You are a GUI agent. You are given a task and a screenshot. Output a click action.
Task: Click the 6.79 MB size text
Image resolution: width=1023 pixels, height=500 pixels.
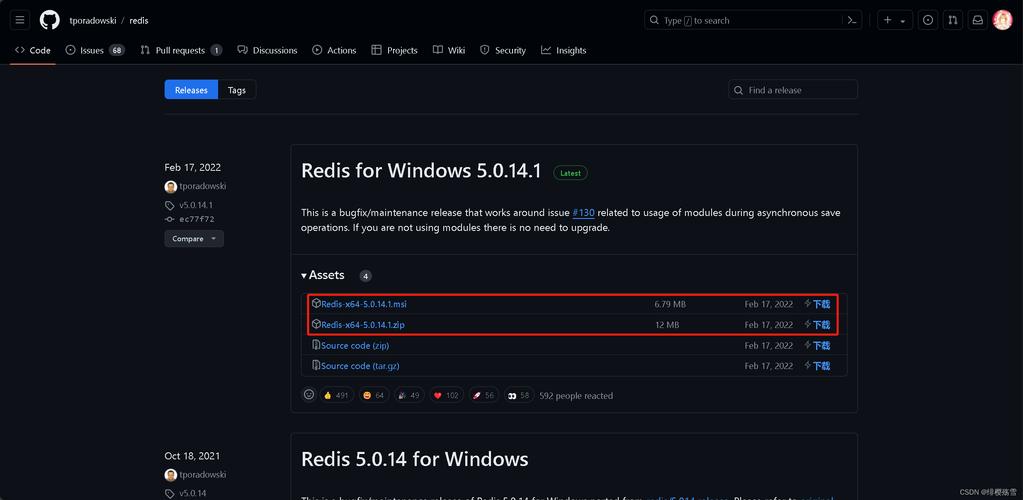670,304
